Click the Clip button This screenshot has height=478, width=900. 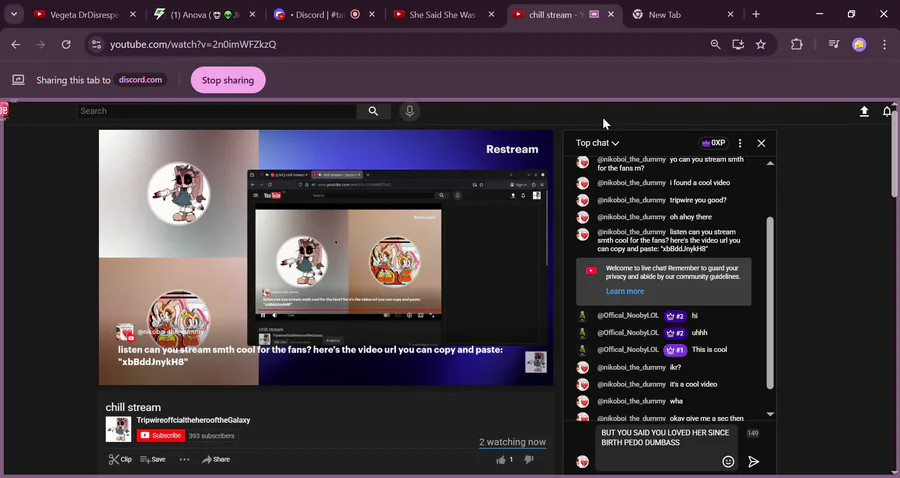(120, 459)
